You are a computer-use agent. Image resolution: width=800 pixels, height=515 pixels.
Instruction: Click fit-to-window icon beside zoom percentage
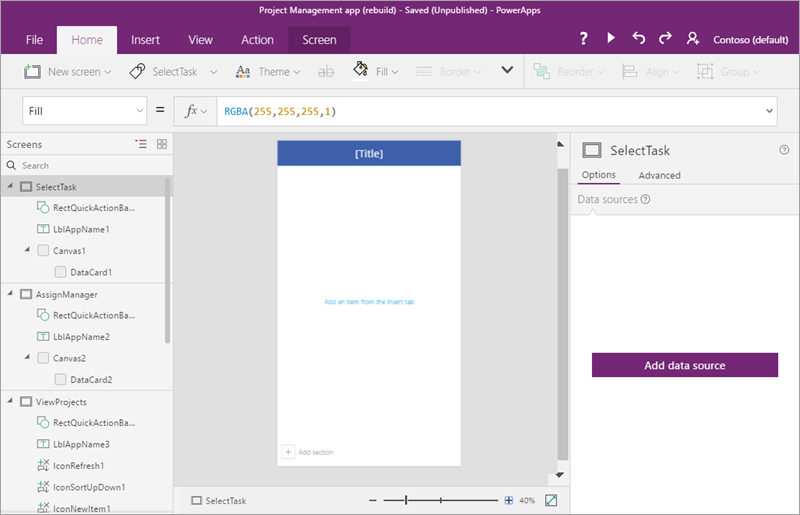[551, 500]
